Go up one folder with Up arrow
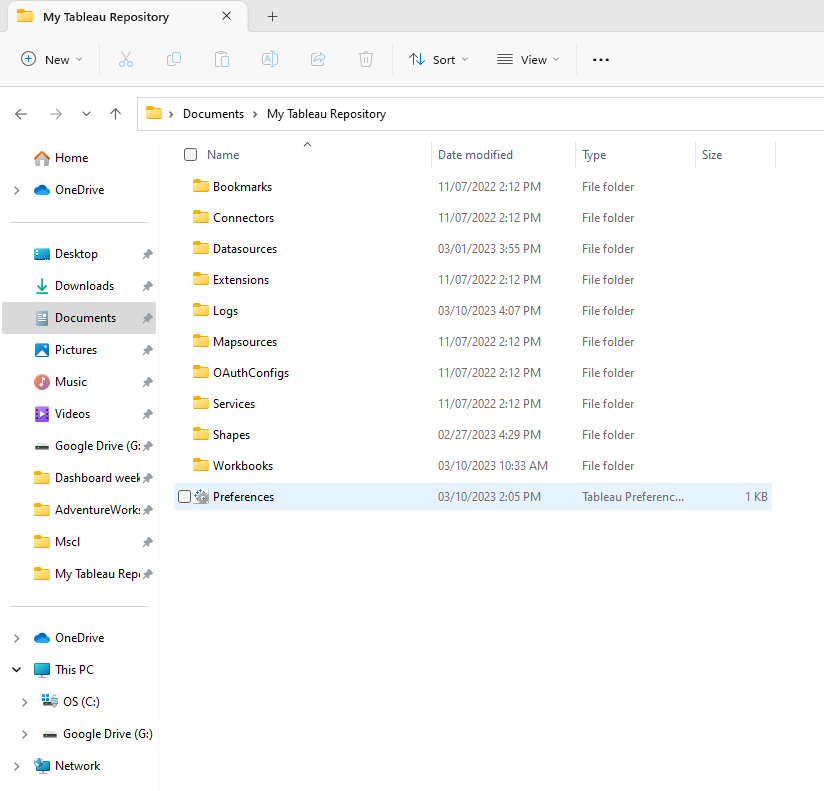The image size is (824, 791). (x=116, y=114)
